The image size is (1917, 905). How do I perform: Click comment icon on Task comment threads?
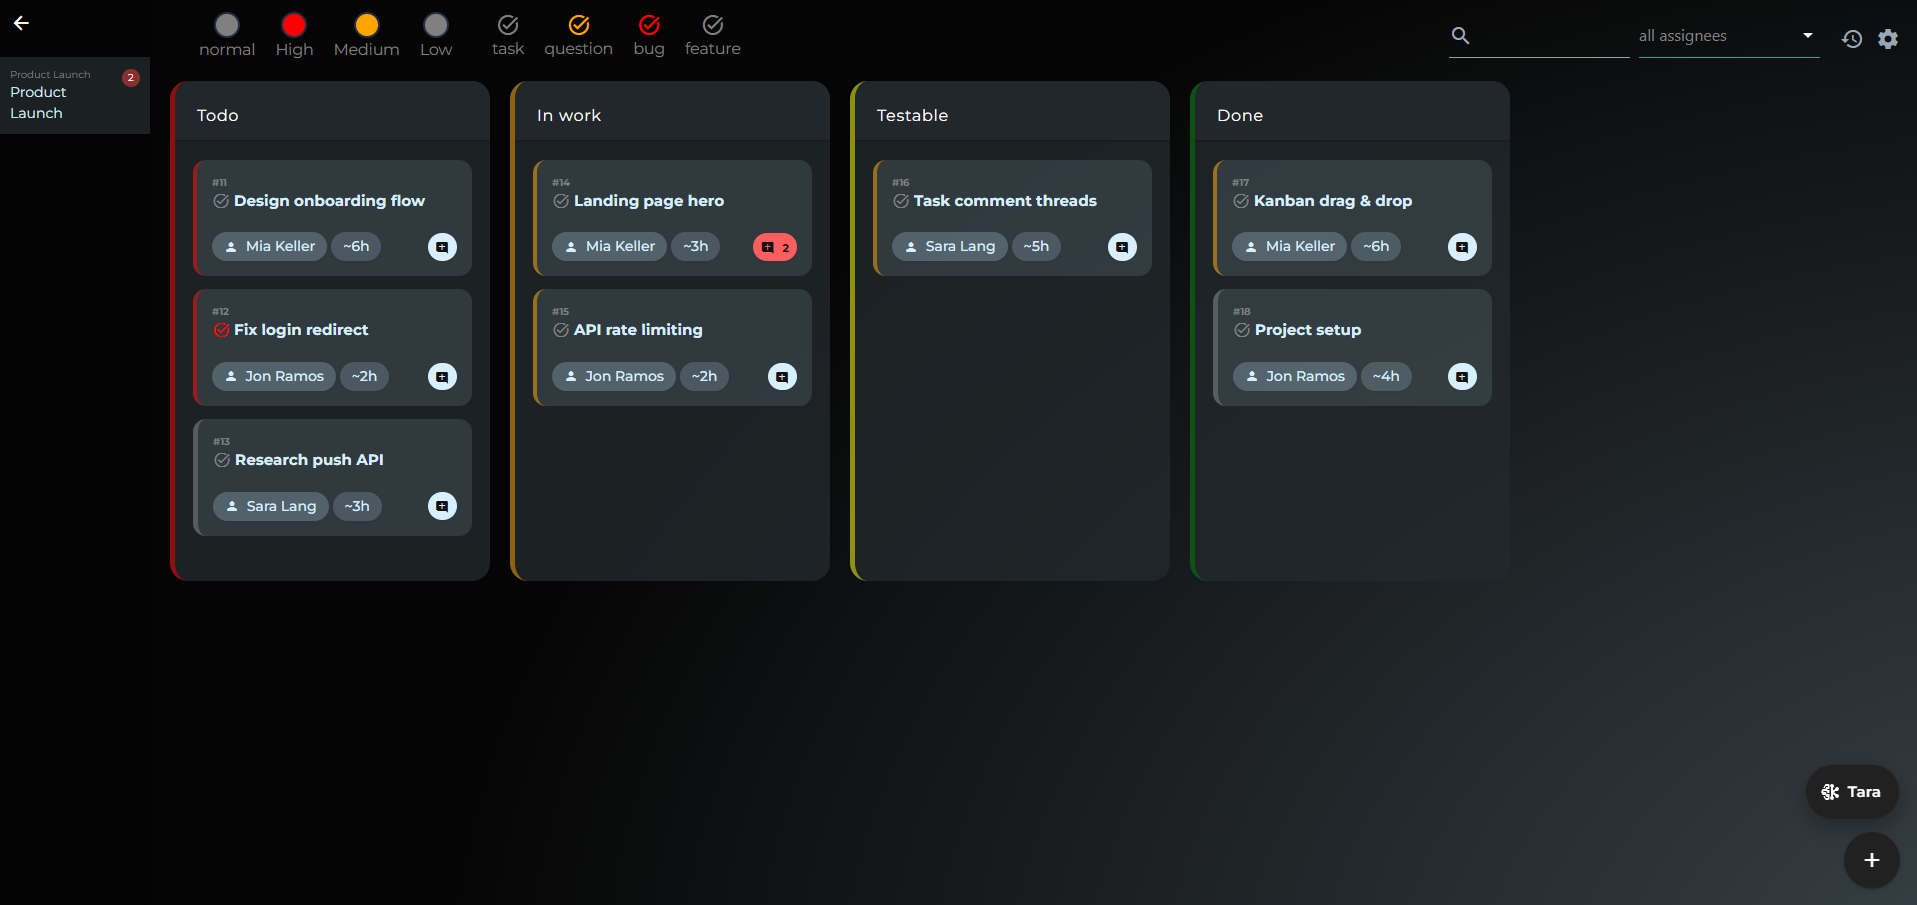[1122, 247]
